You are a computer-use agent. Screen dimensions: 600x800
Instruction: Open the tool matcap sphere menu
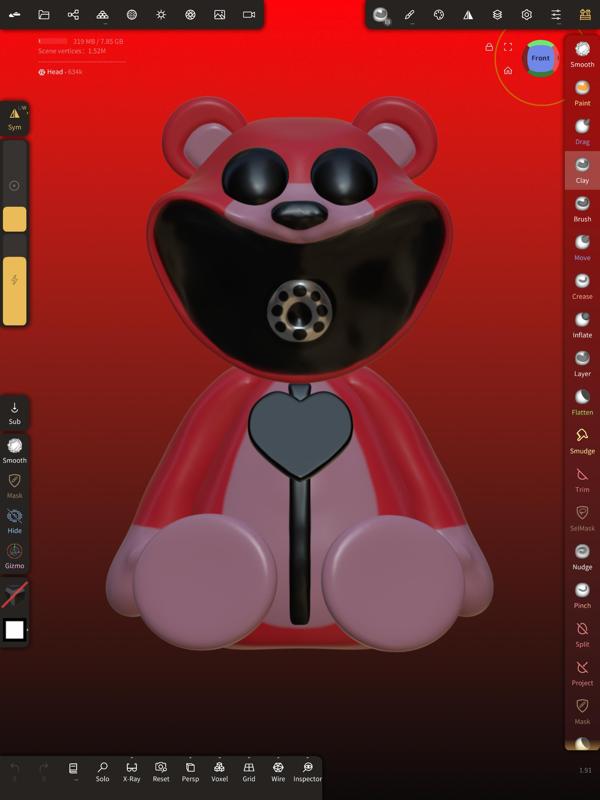click(380, 15)
